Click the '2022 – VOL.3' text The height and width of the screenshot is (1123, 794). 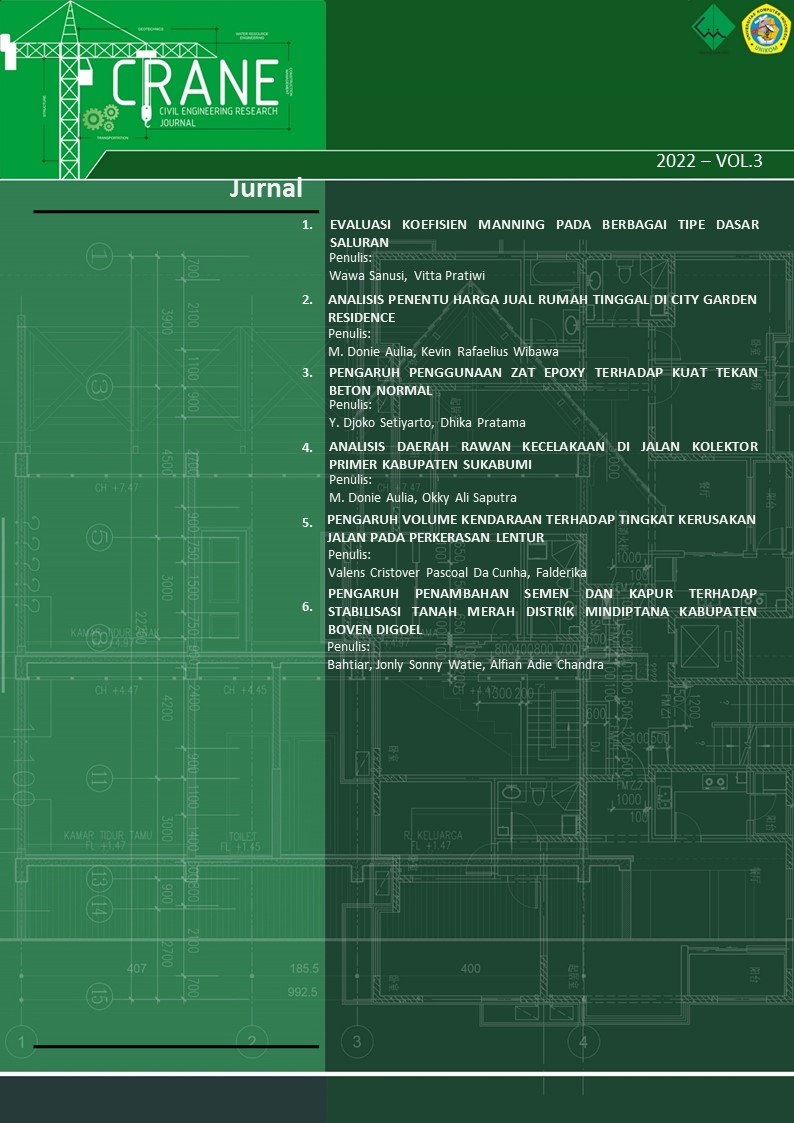(x=710, y=161)
